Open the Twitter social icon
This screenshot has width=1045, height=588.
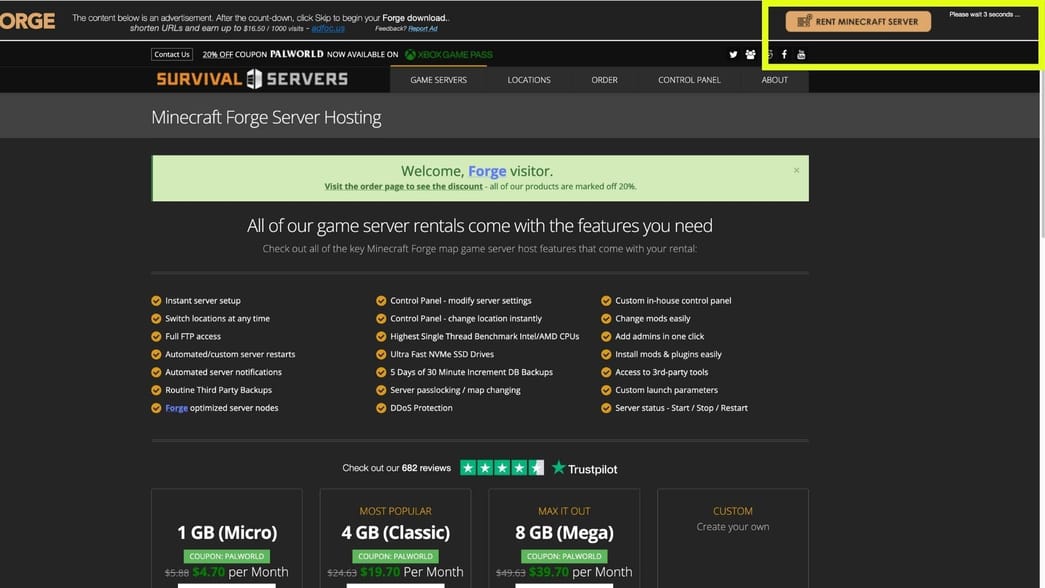coord(733,54)
